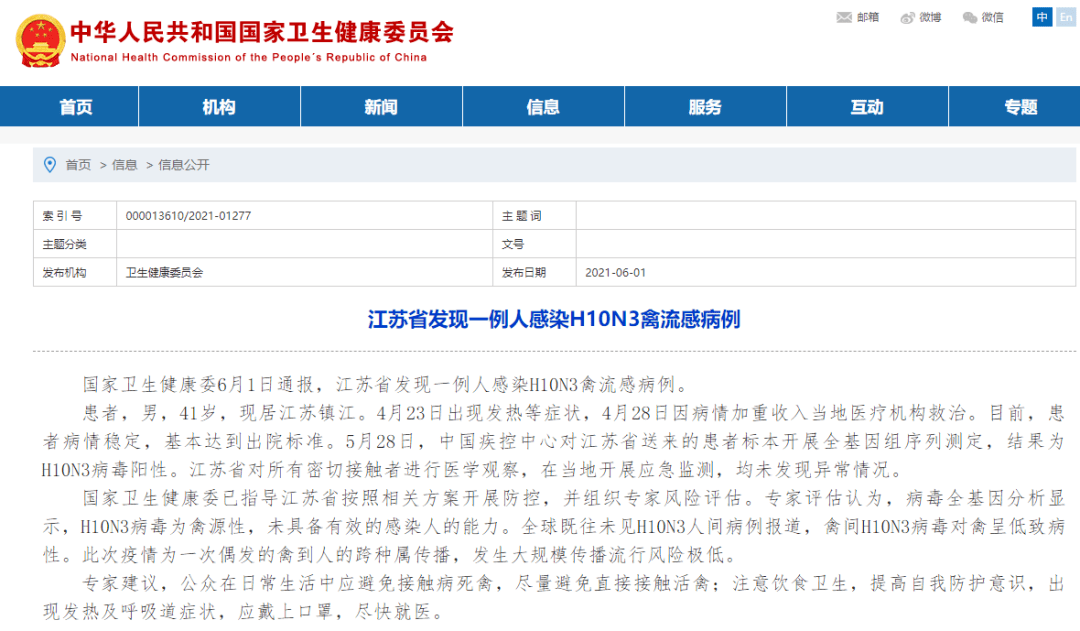Open the 互动 navigation tab
This screenshot has width=1080, height=631.
(x=867, y=106)
